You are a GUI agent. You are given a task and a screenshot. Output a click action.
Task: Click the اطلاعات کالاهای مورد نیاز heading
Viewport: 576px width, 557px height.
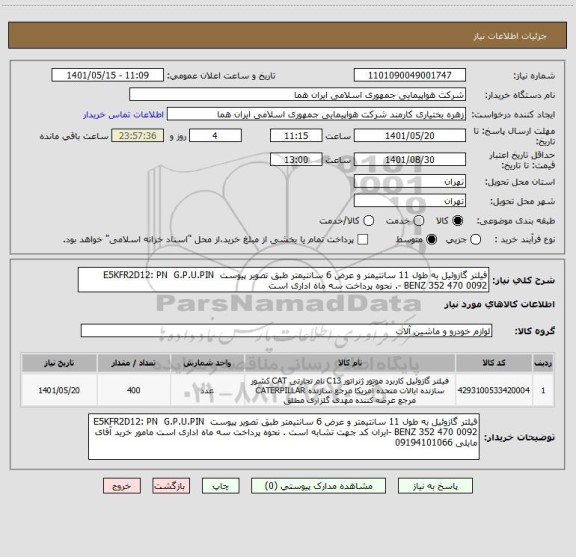click(x=500, y=304)
